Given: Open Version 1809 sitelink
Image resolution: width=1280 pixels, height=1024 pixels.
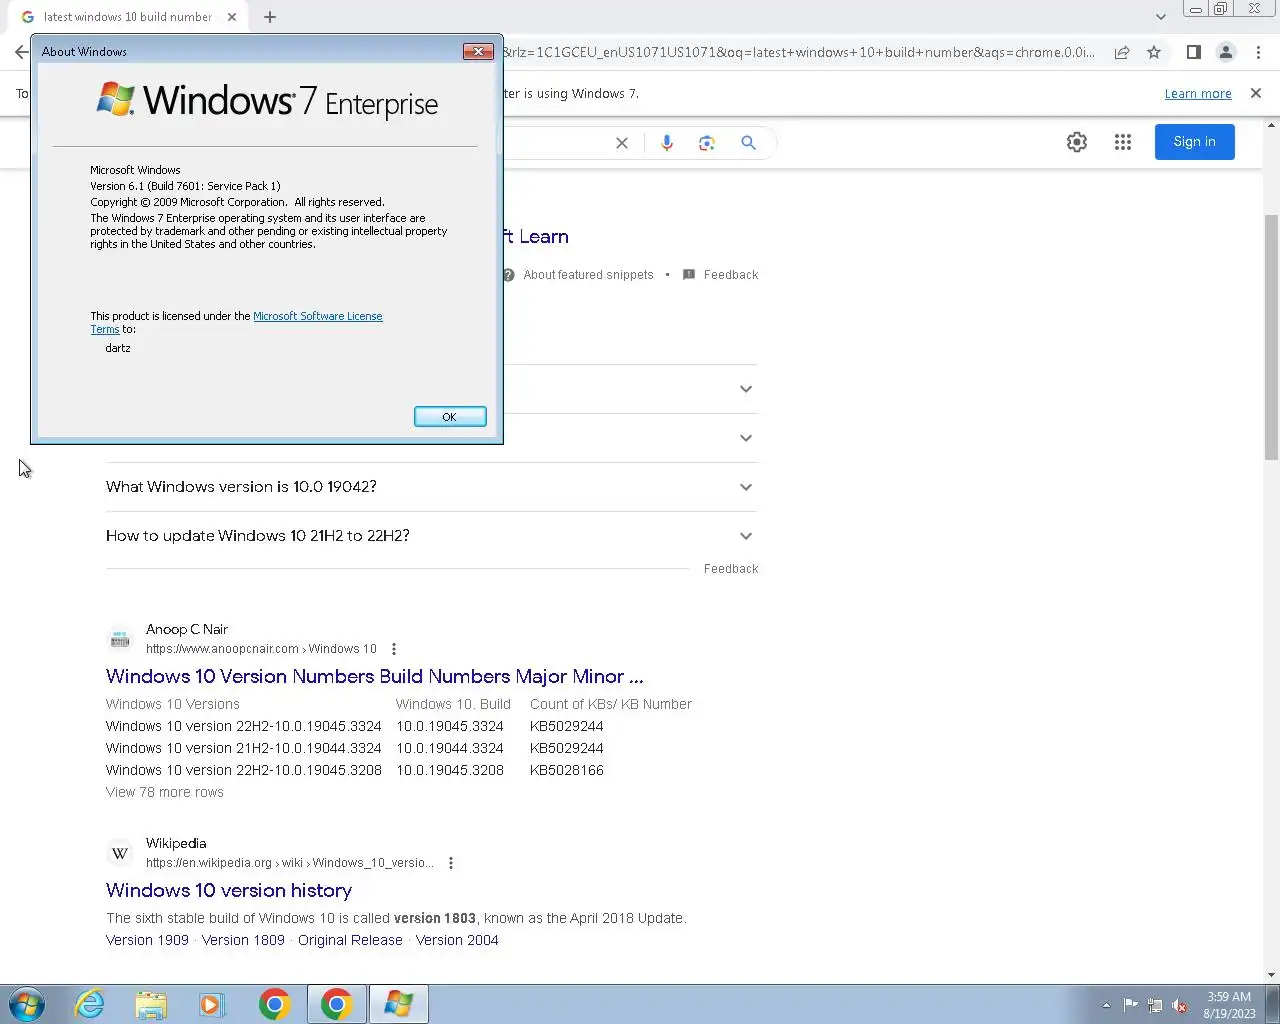Looking at the screenshot, I should 243,940.
